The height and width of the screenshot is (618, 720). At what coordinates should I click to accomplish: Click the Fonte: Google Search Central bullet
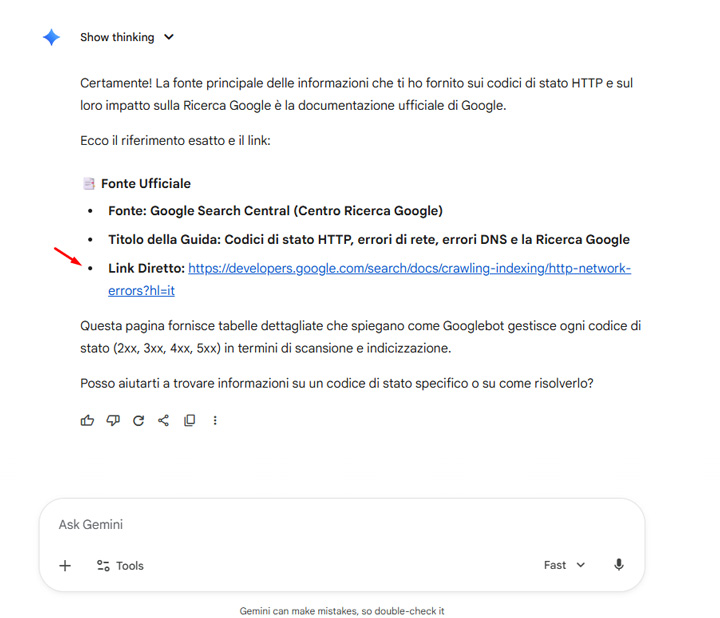tap(275, 212)
